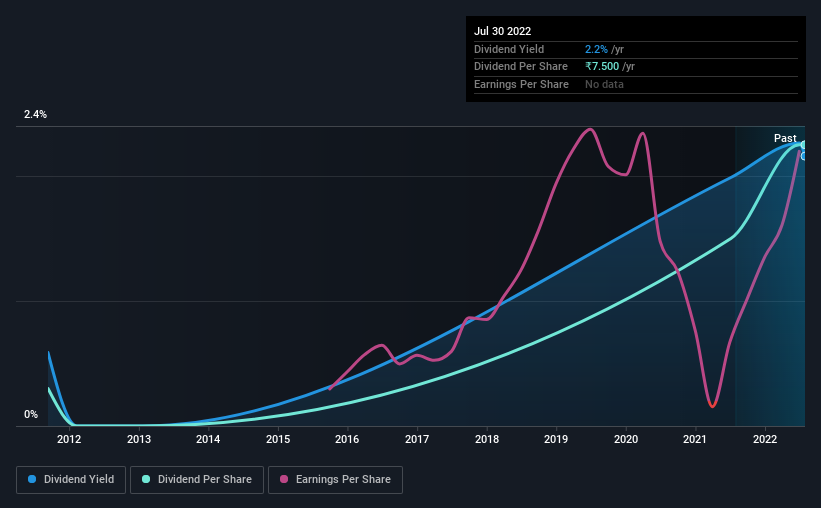821x508 pixels.
Task: Click the 2015 x-axis label
Action: (278, 439)
